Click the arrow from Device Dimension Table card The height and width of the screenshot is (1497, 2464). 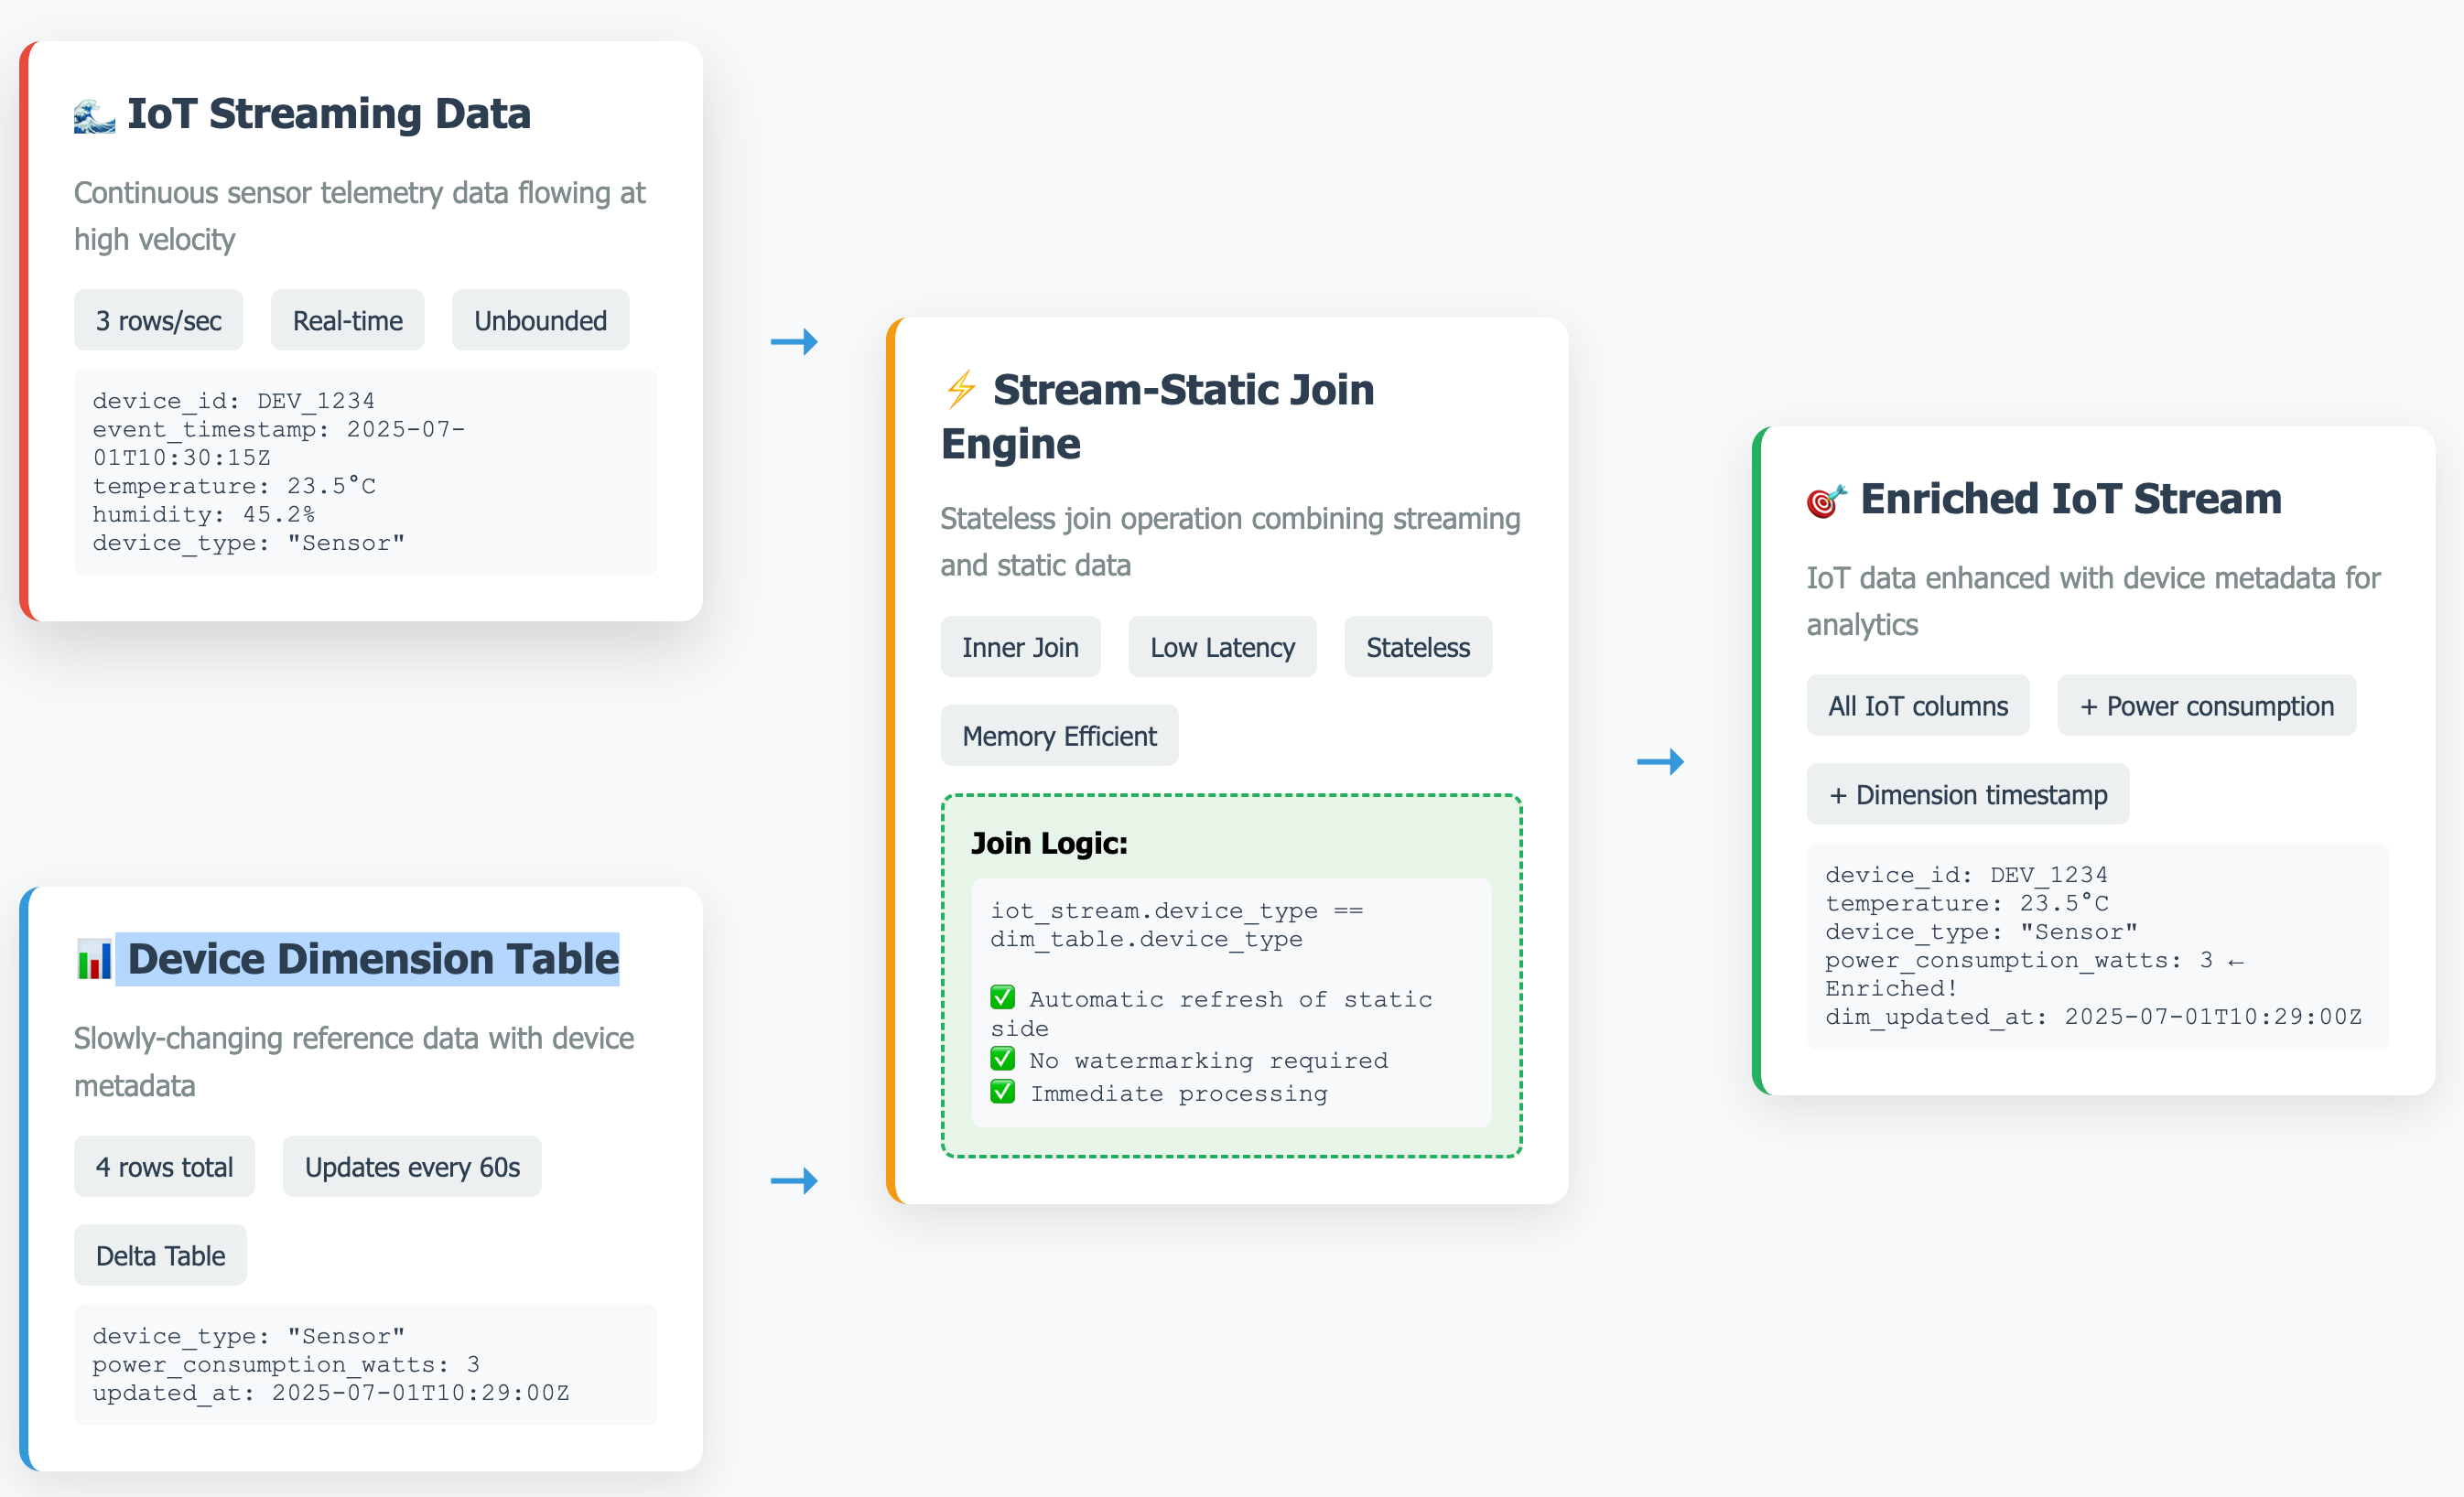coord(794,1181)
